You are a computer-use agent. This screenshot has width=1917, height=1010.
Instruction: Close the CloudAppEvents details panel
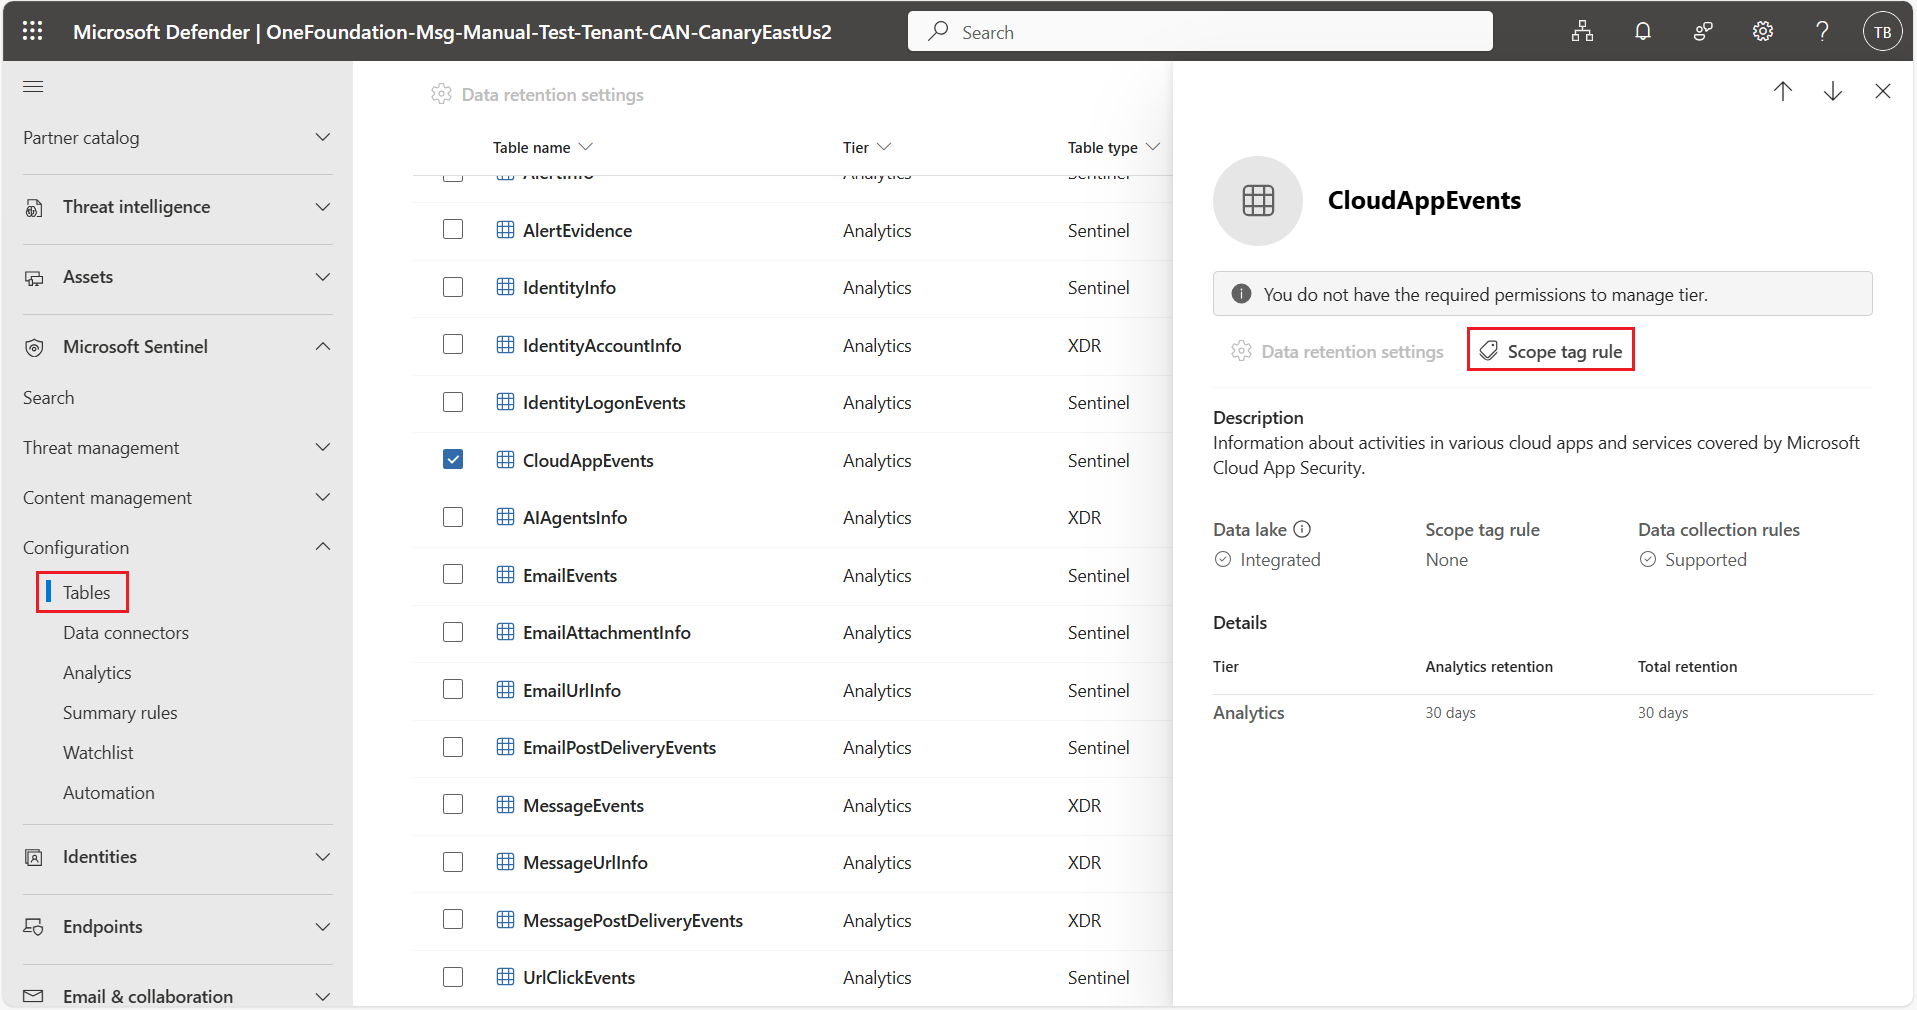1882,91
